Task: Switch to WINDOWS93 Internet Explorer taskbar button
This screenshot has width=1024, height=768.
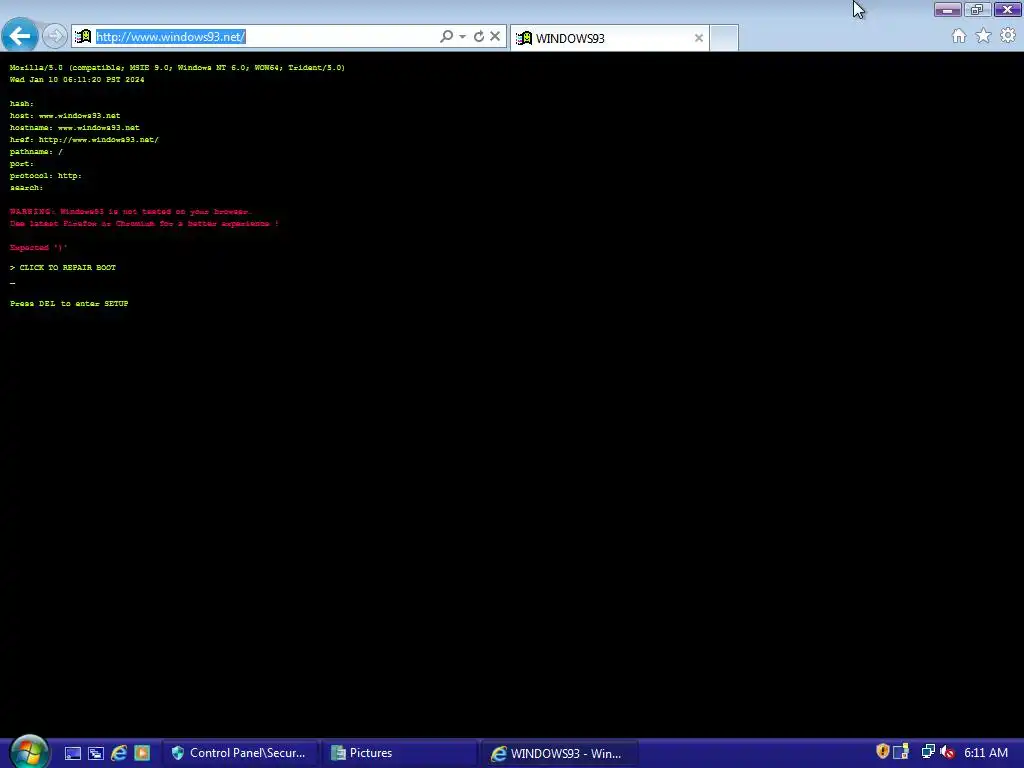Action: [559, 753]
